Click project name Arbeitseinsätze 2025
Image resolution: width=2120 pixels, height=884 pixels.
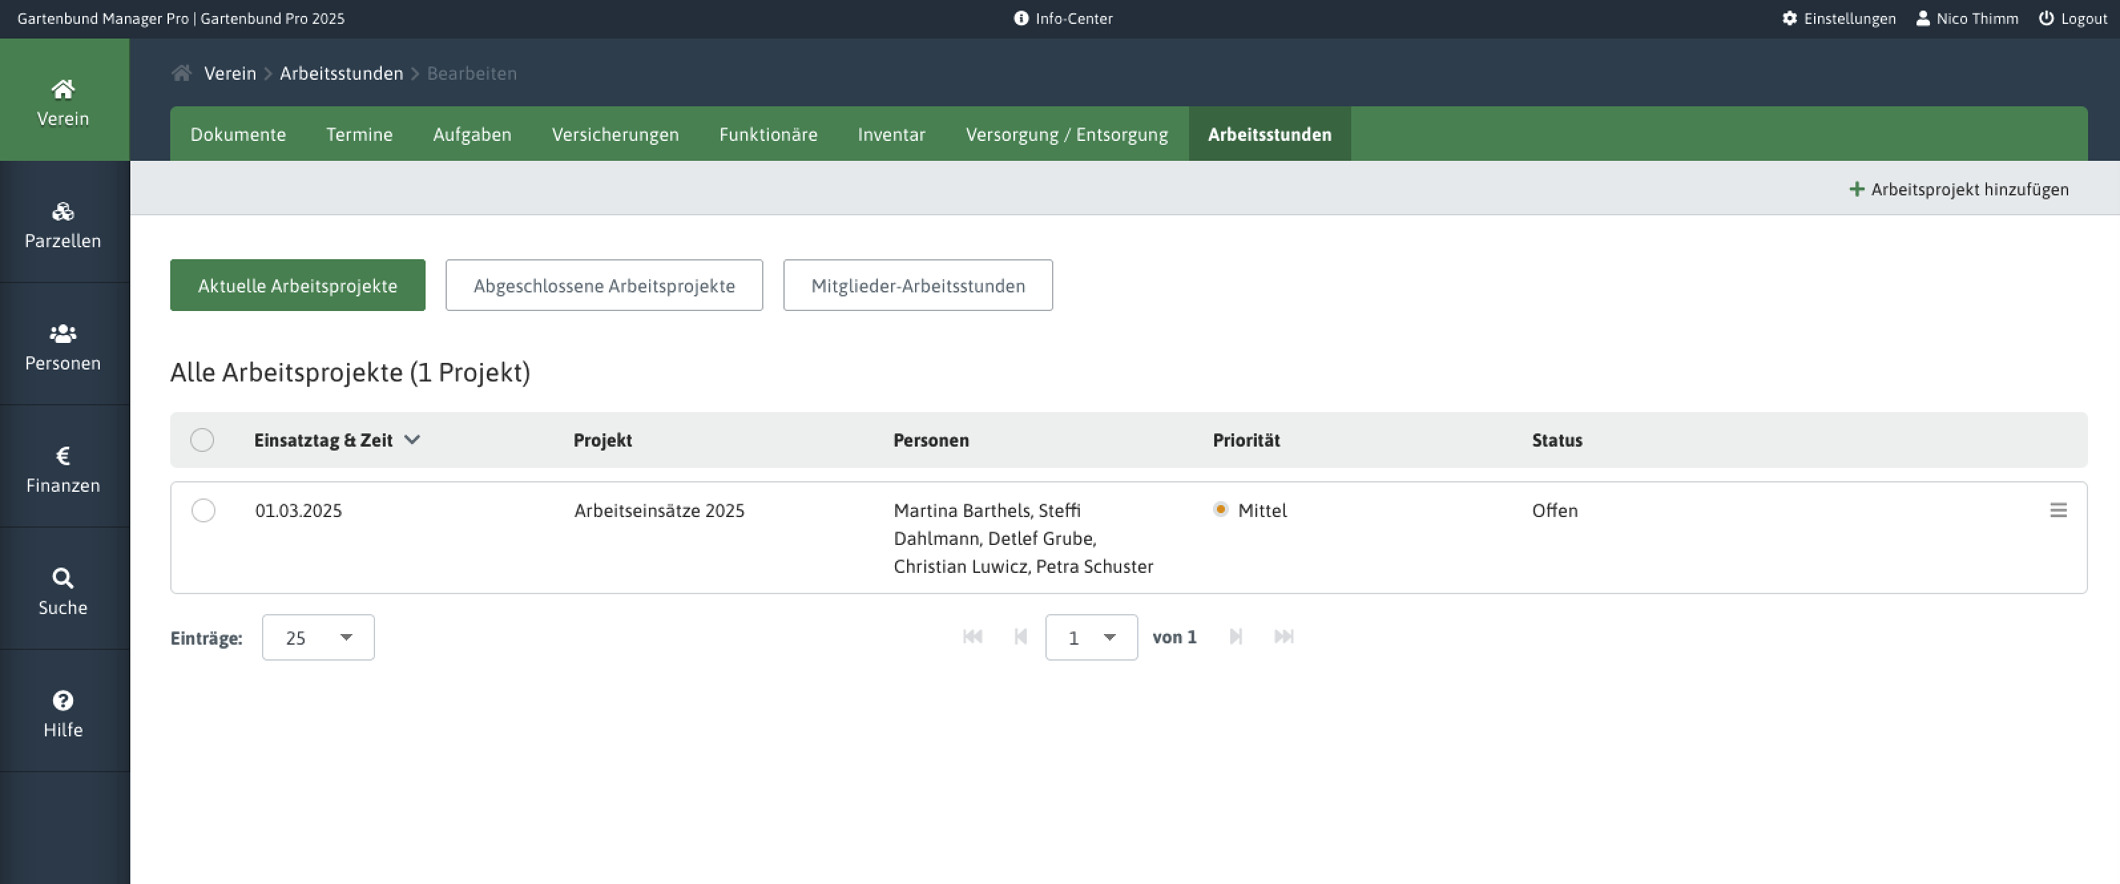tap(659, 510)
